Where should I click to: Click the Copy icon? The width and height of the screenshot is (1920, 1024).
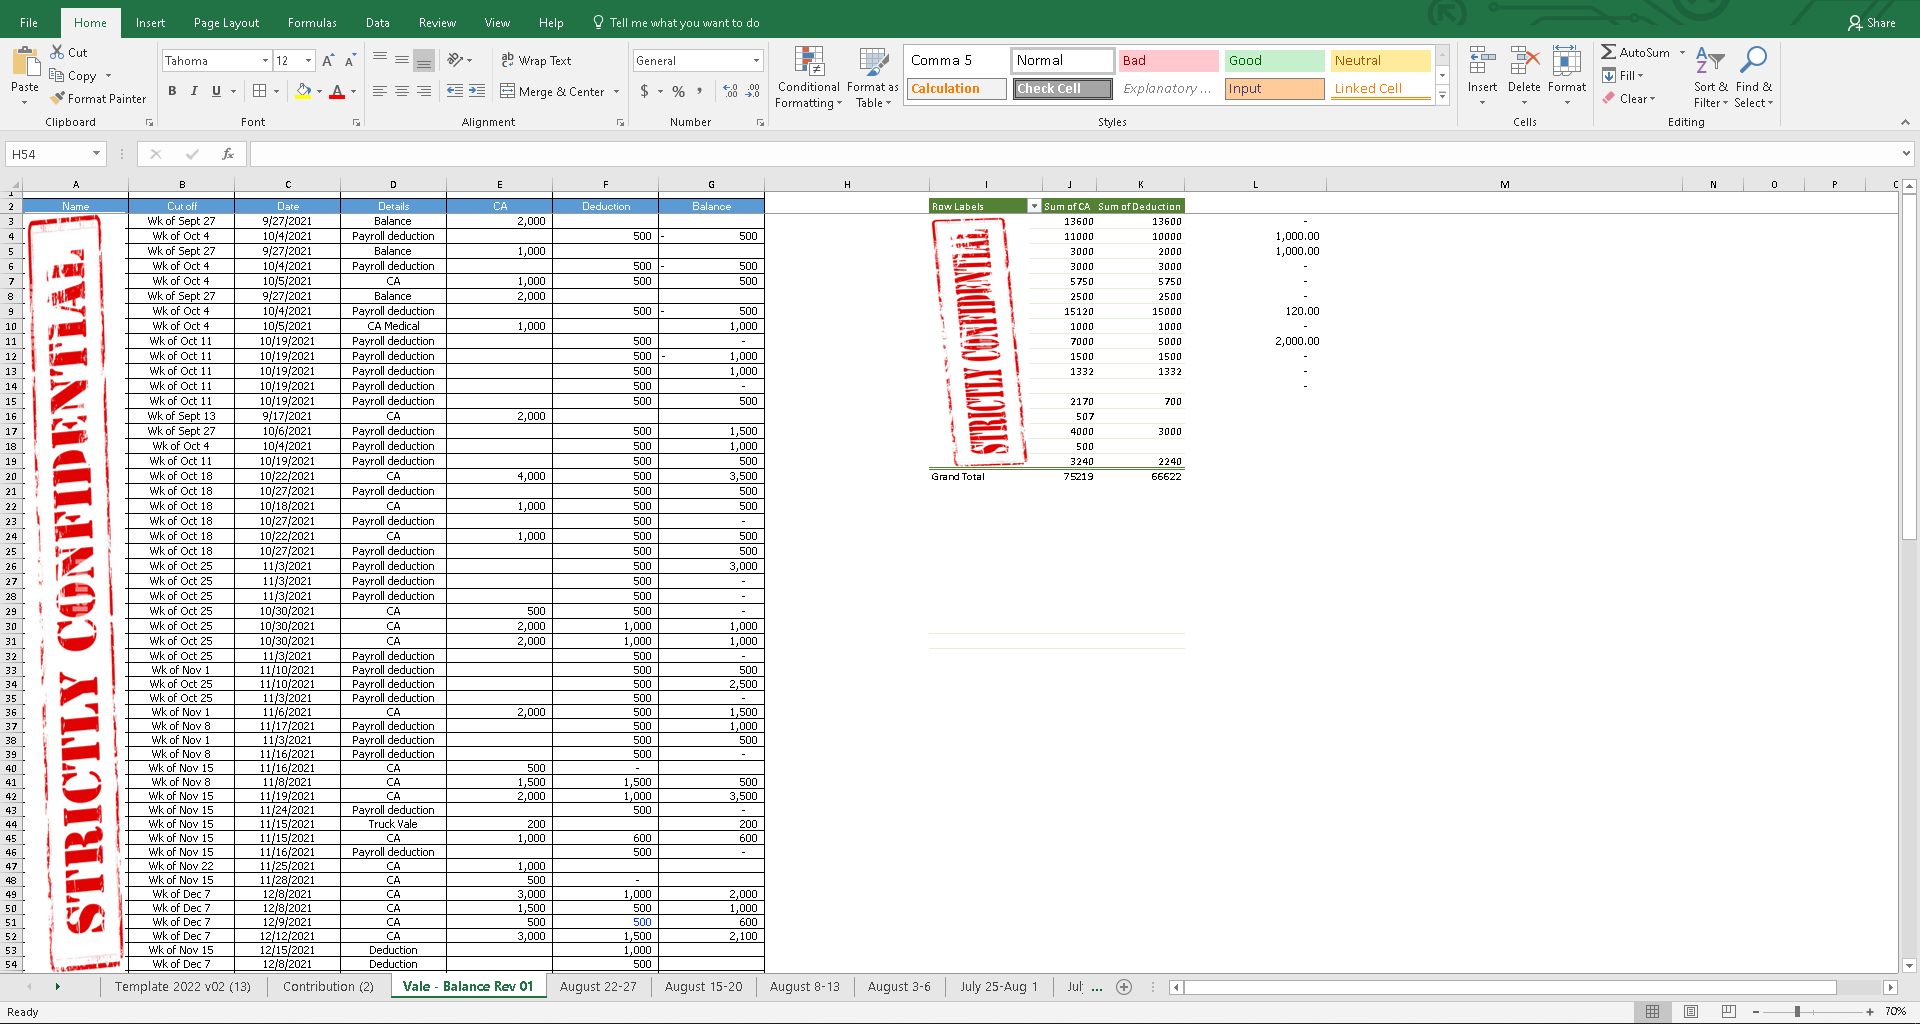coord(57,75)
